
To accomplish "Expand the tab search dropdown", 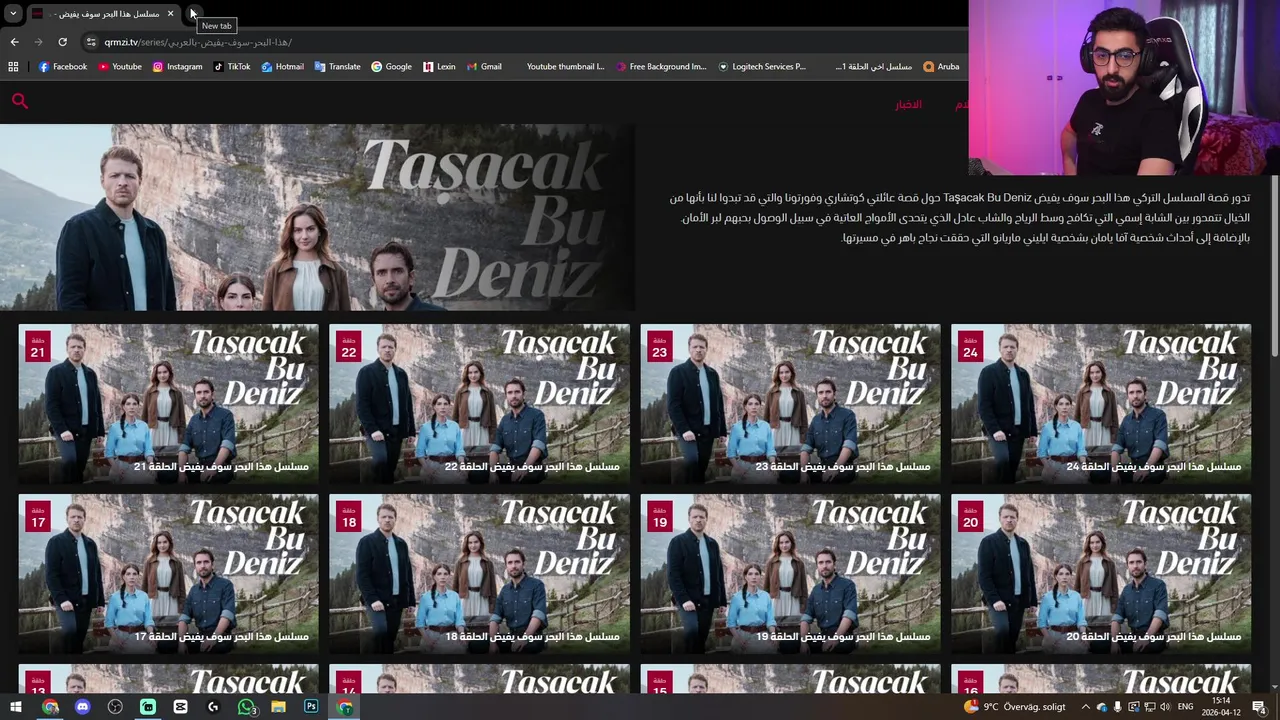I will 13,14.
